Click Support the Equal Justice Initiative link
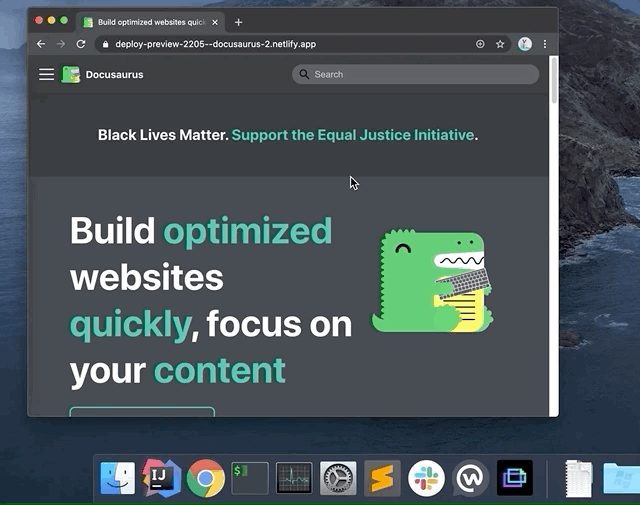 [352, 135]
